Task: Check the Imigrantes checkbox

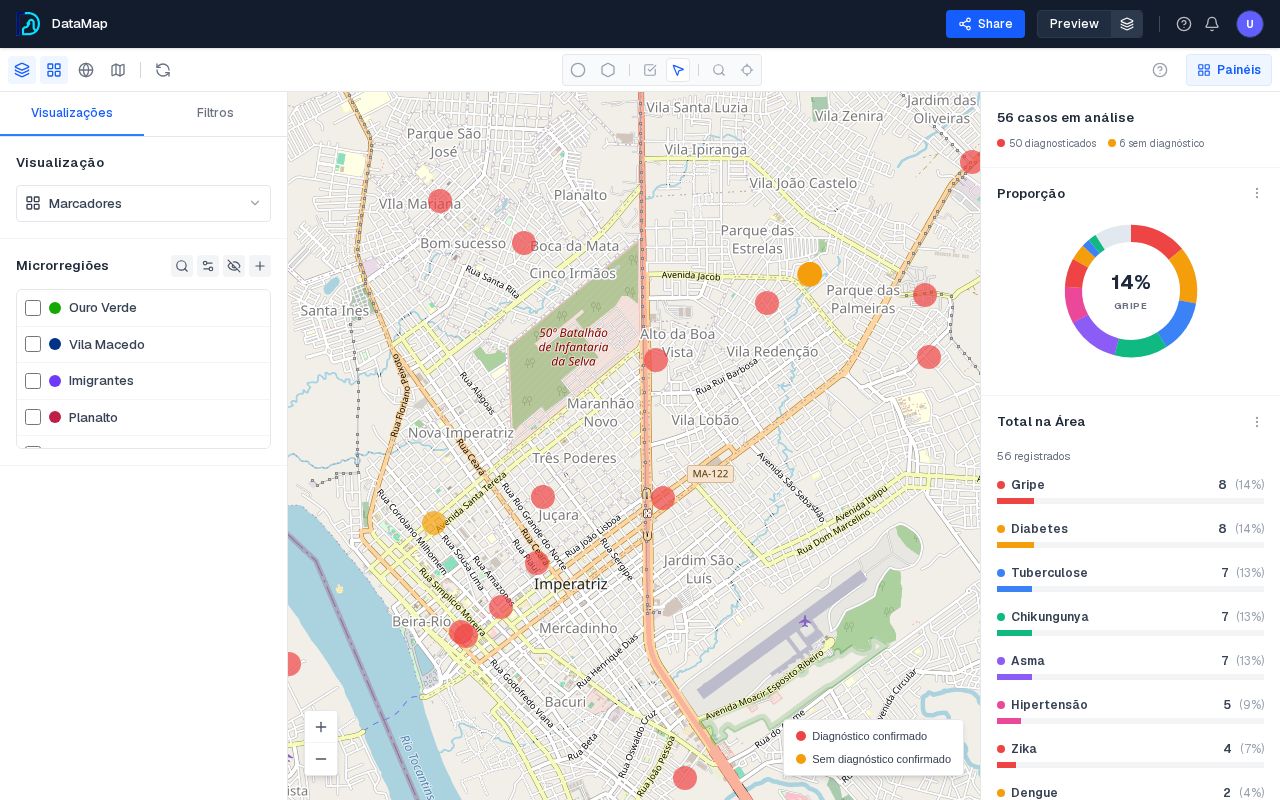Action: pos(33,381)
